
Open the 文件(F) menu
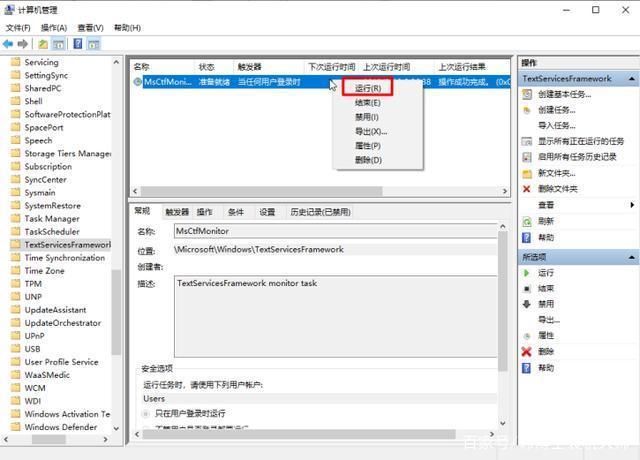pos(18,28)
